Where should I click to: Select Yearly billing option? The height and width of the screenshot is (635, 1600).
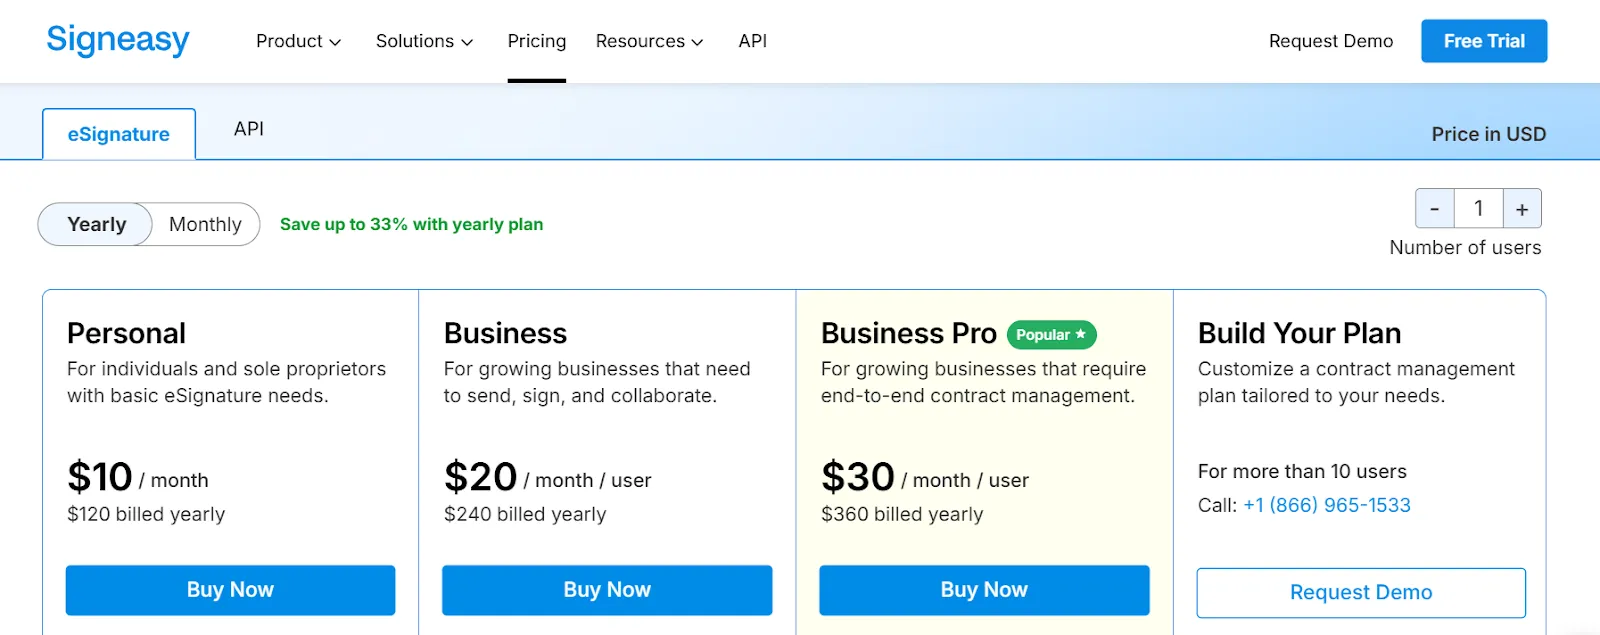coord(97,224)
